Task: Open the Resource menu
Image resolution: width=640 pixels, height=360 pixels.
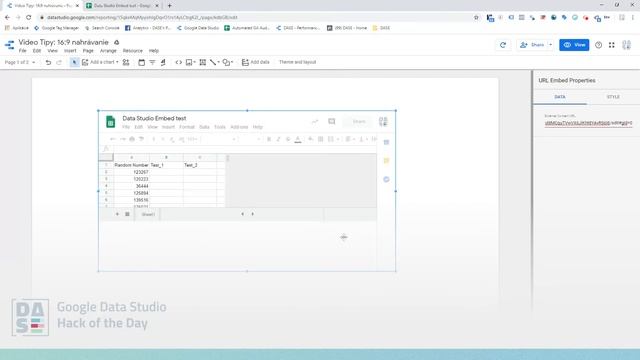Action: point(133,51)
